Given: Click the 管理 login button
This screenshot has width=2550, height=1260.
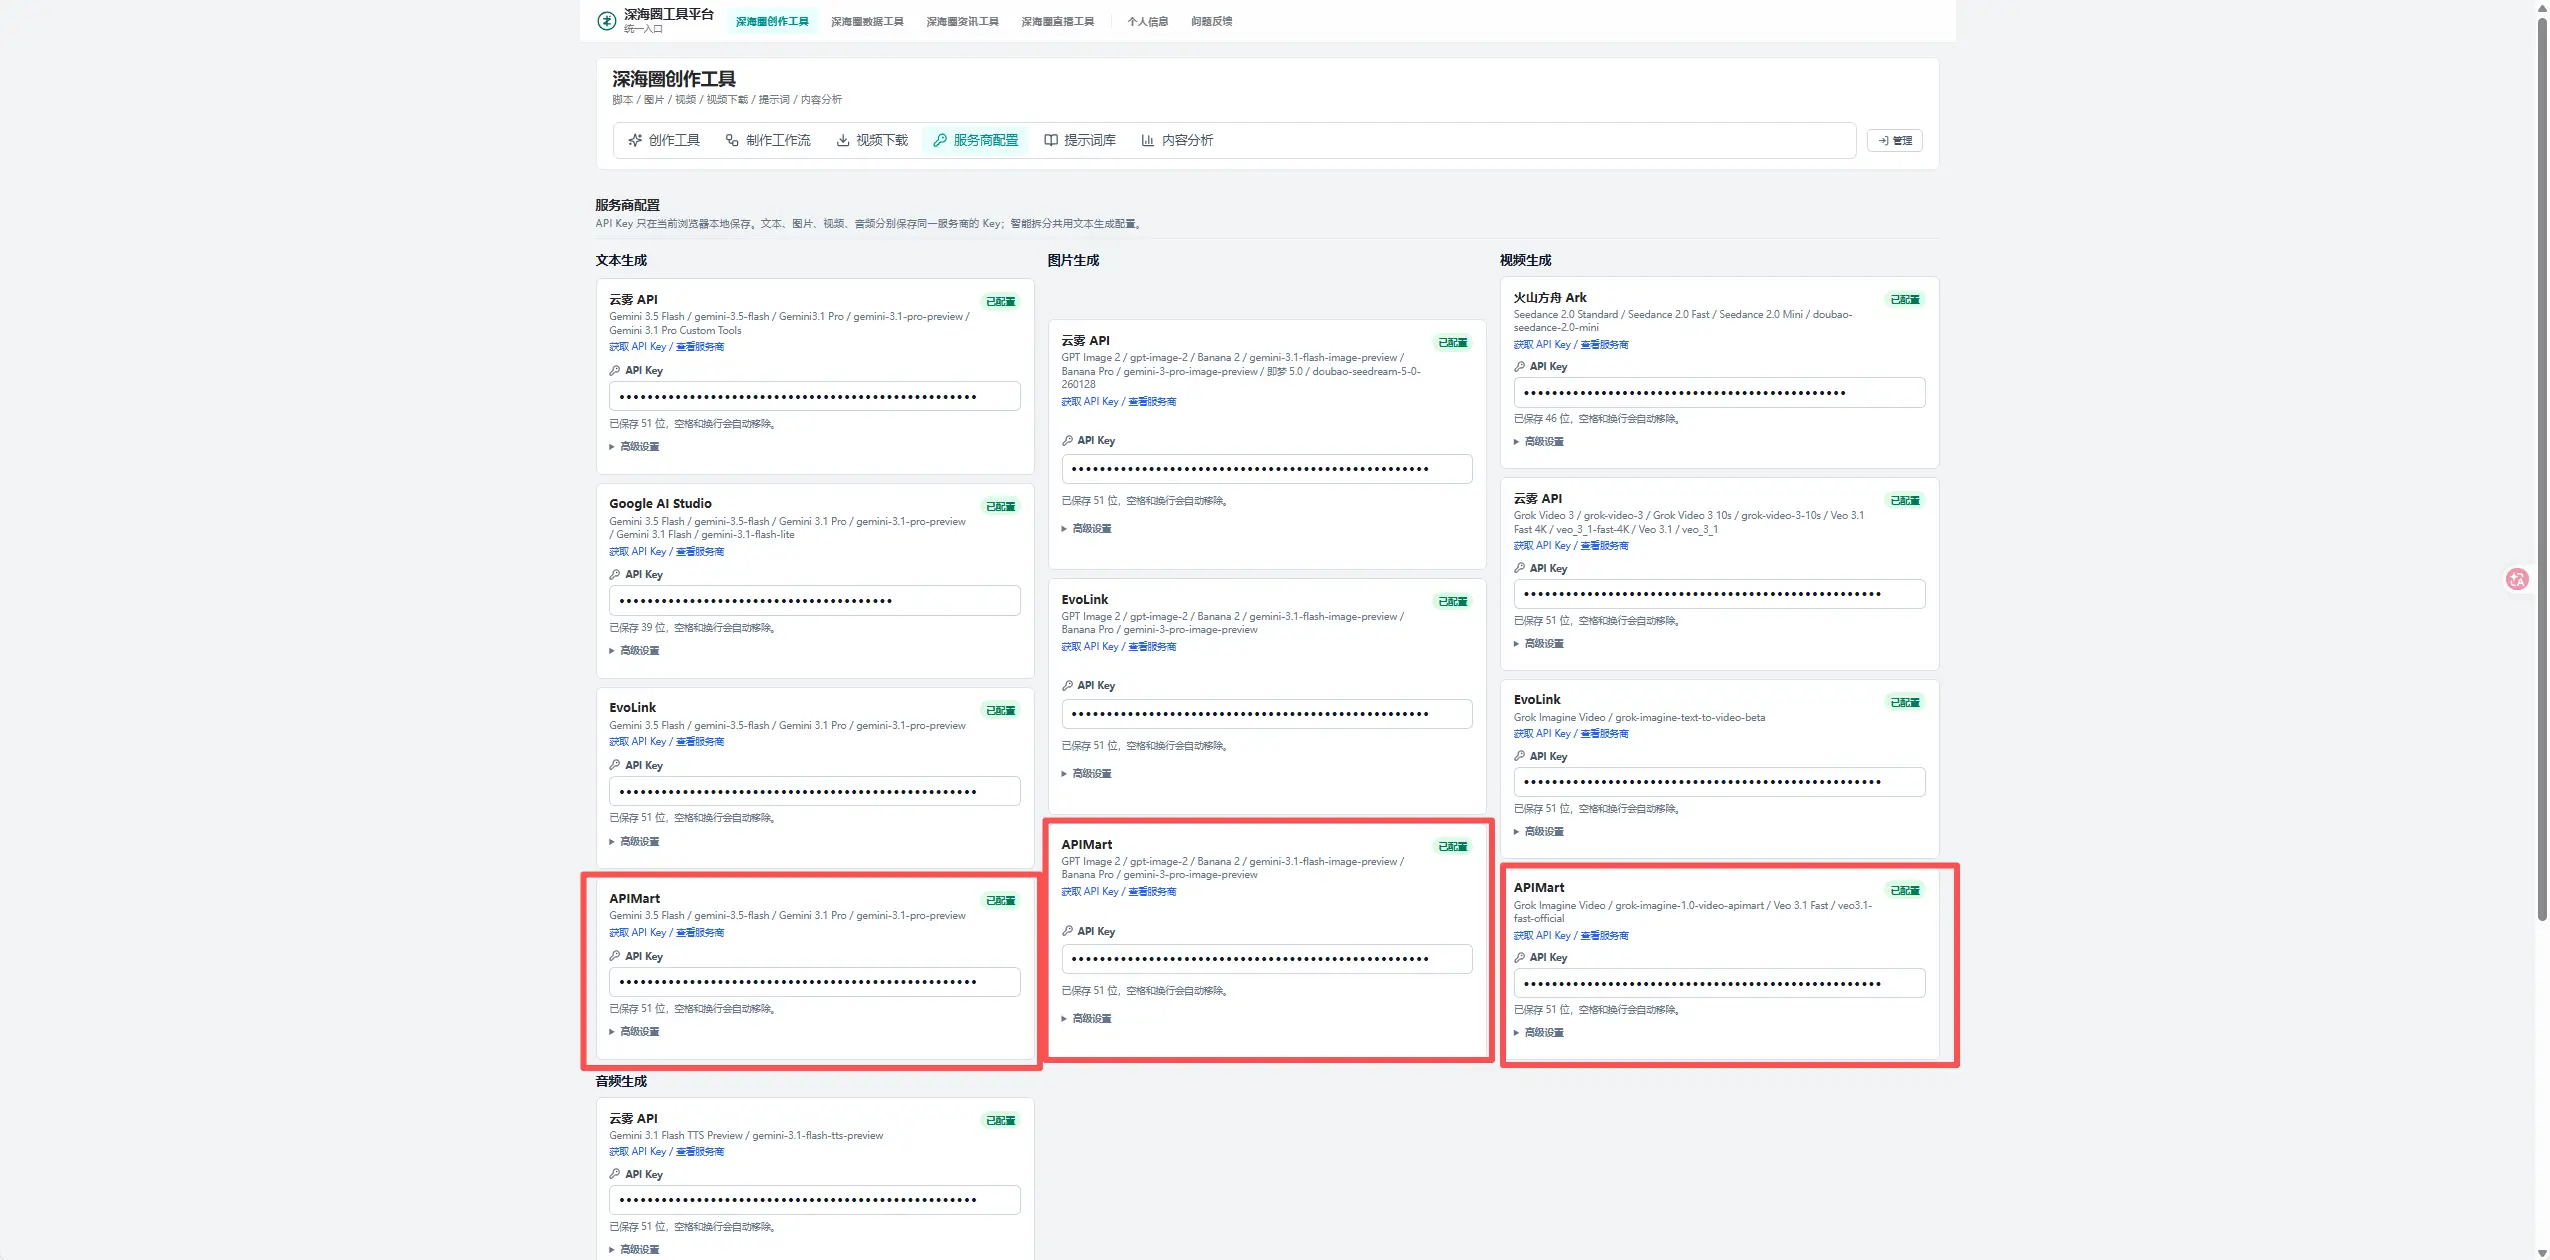Looking at the screenshot, I should point(1895,141).
